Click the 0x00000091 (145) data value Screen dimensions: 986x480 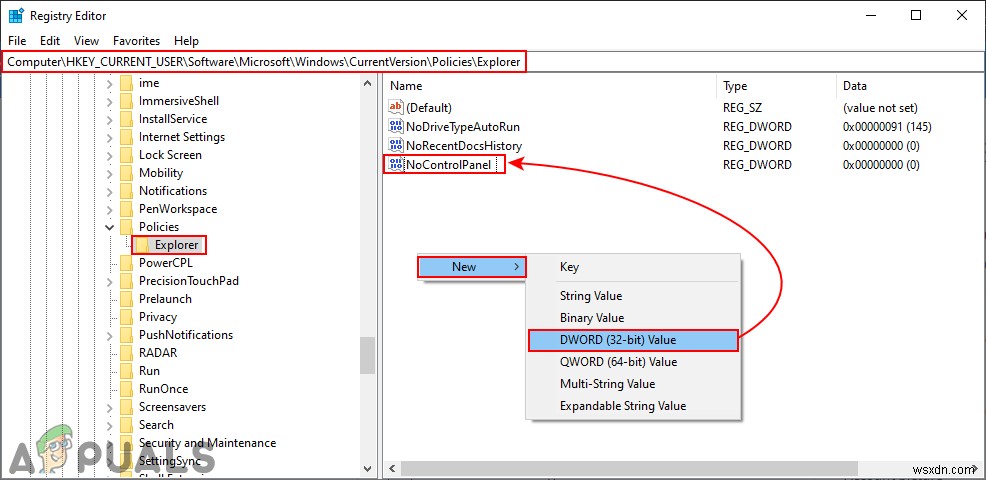(887, 126)
